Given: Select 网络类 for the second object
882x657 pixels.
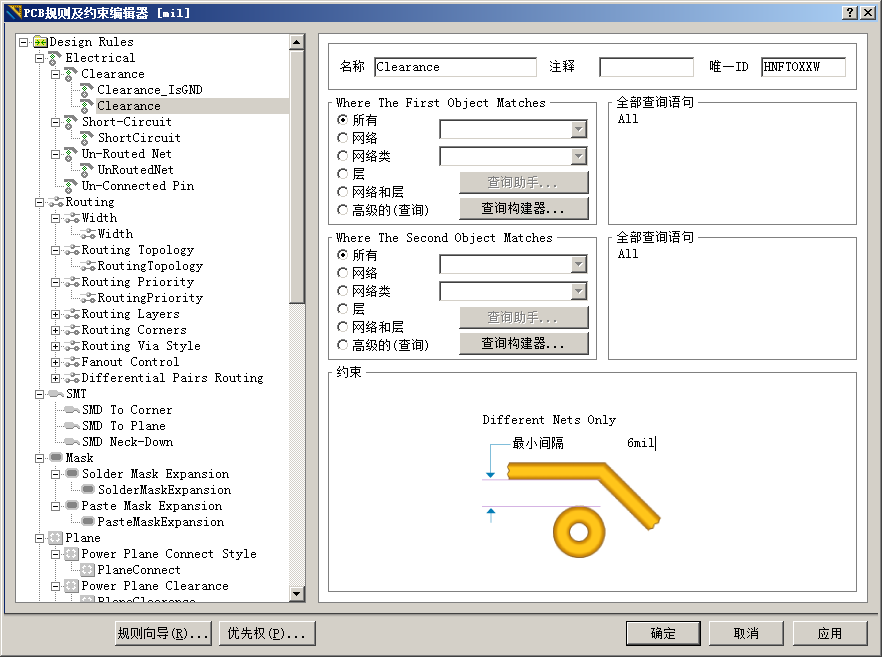Looking at the screenshot, I should pyautogui.click(x=342, y=291).
